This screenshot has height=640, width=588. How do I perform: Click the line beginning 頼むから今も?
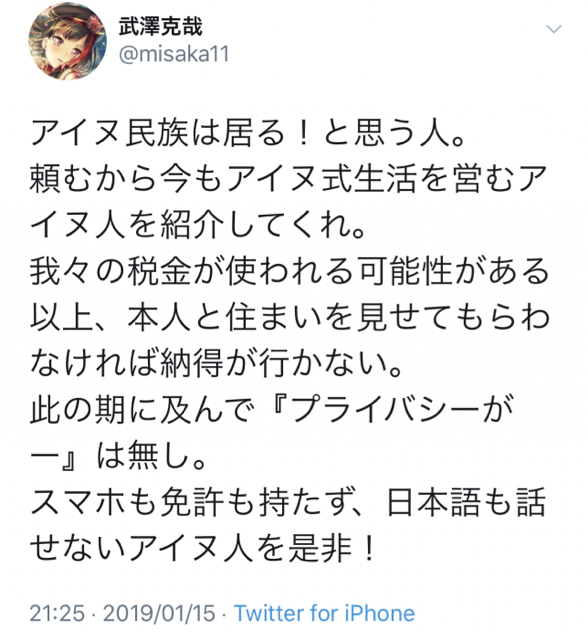click(x=288, y=179)
